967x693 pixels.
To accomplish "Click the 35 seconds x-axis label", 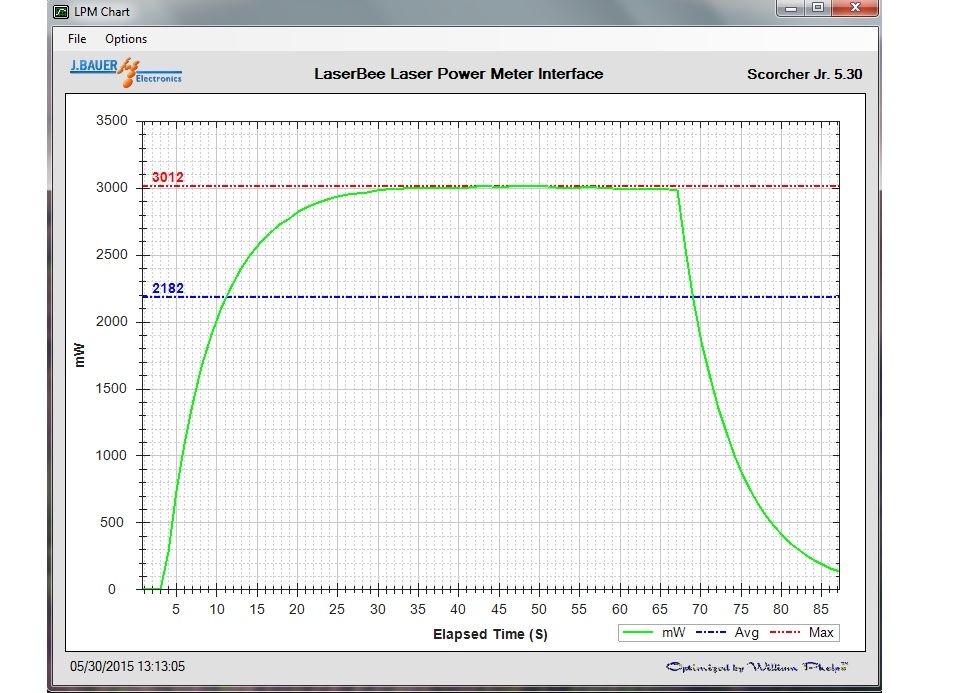I will (418, 610).
